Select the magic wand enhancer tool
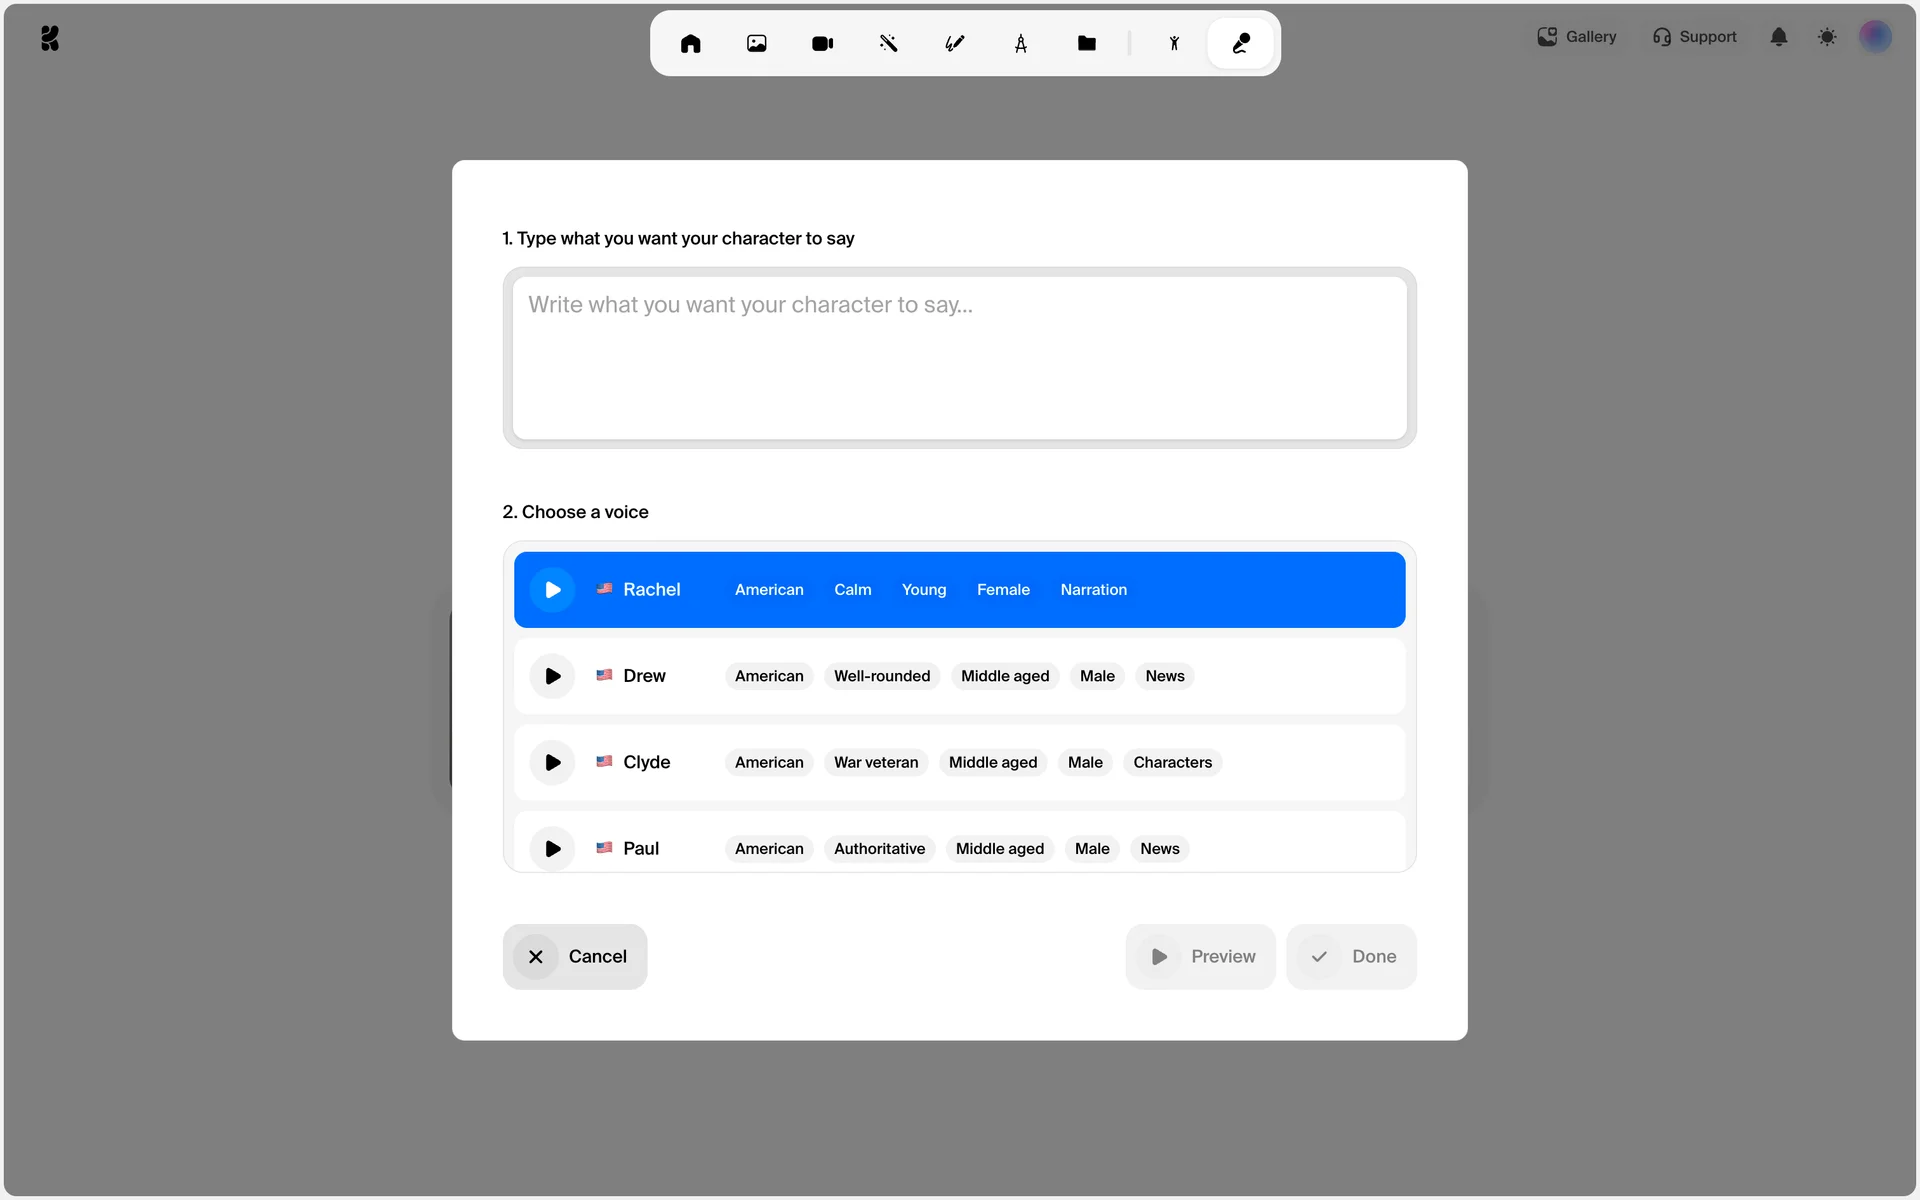Image resolution: width=1920 pixels, height=1200 pixels. [888, 43]
